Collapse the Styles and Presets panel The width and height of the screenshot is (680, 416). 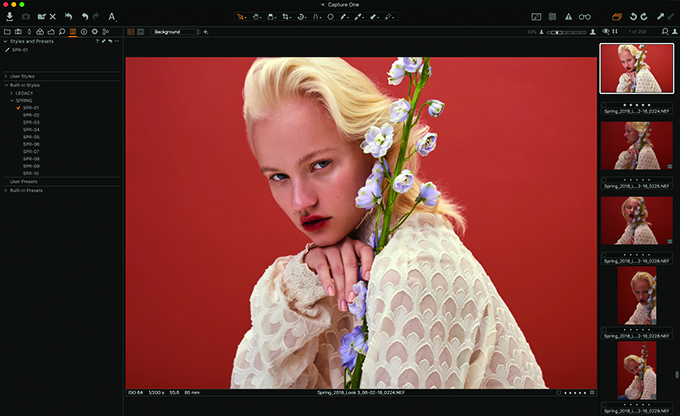5,41
